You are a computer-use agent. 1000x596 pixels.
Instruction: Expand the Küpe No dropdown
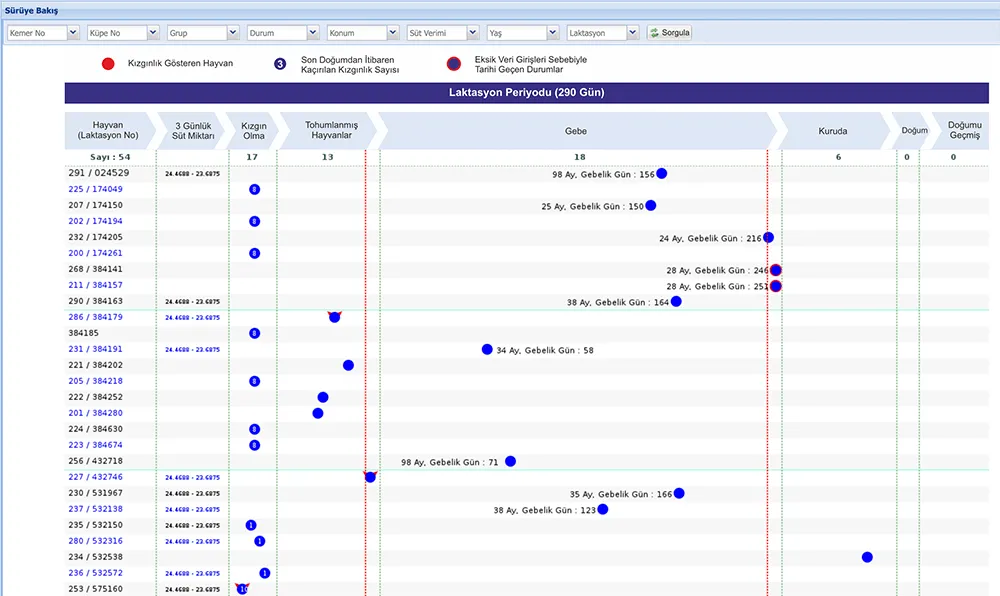123,33
